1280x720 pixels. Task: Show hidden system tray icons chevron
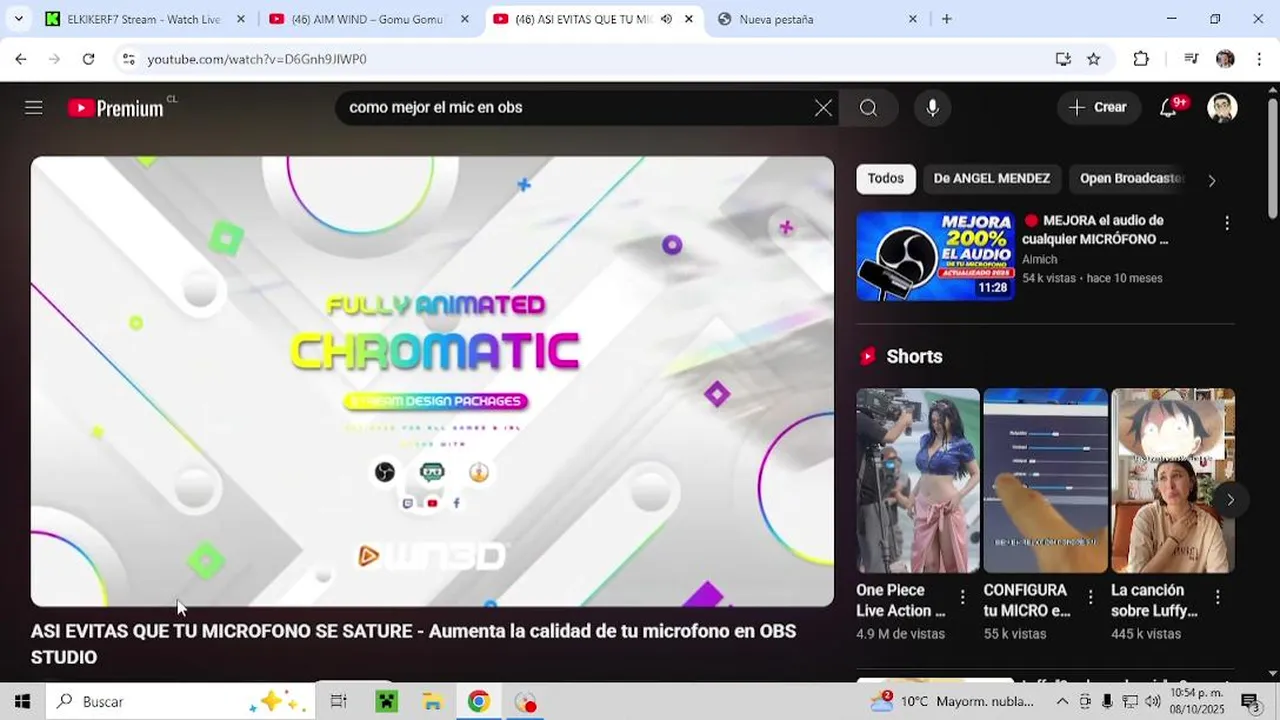1062,701
